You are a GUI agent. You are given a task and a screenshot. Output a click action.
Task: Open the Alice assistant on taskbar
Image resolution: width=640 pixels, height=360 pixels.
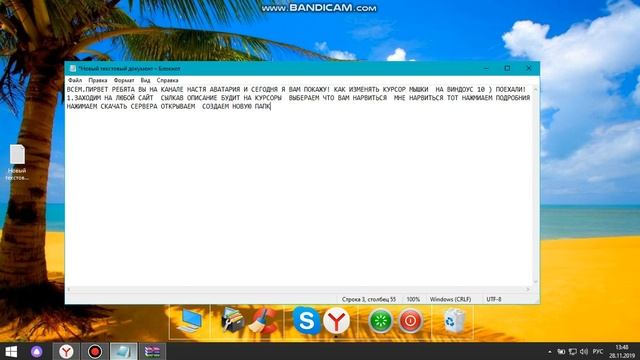(x=37, y=351)
